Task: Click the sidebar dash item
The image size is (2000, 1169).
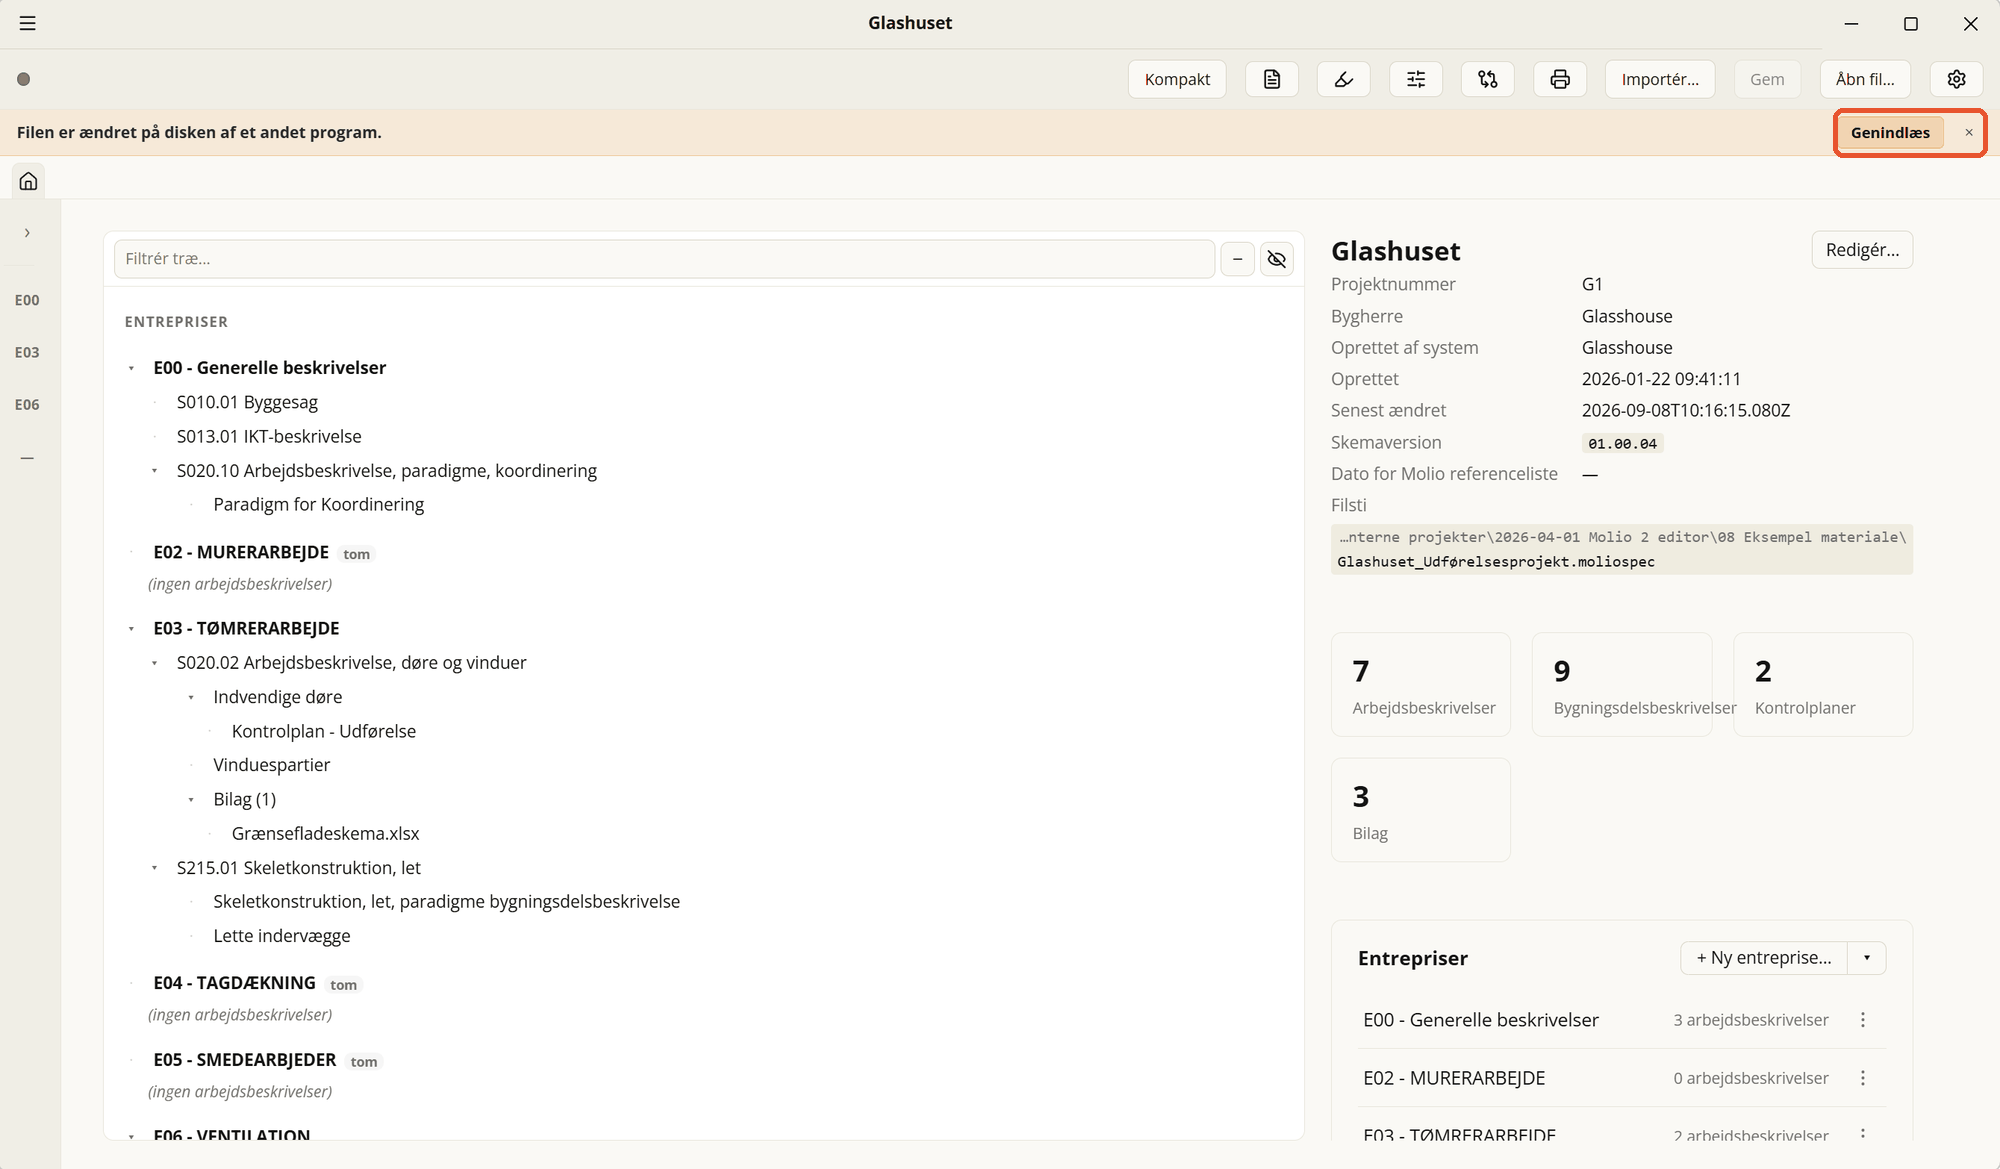Action: tap(27, 458)
